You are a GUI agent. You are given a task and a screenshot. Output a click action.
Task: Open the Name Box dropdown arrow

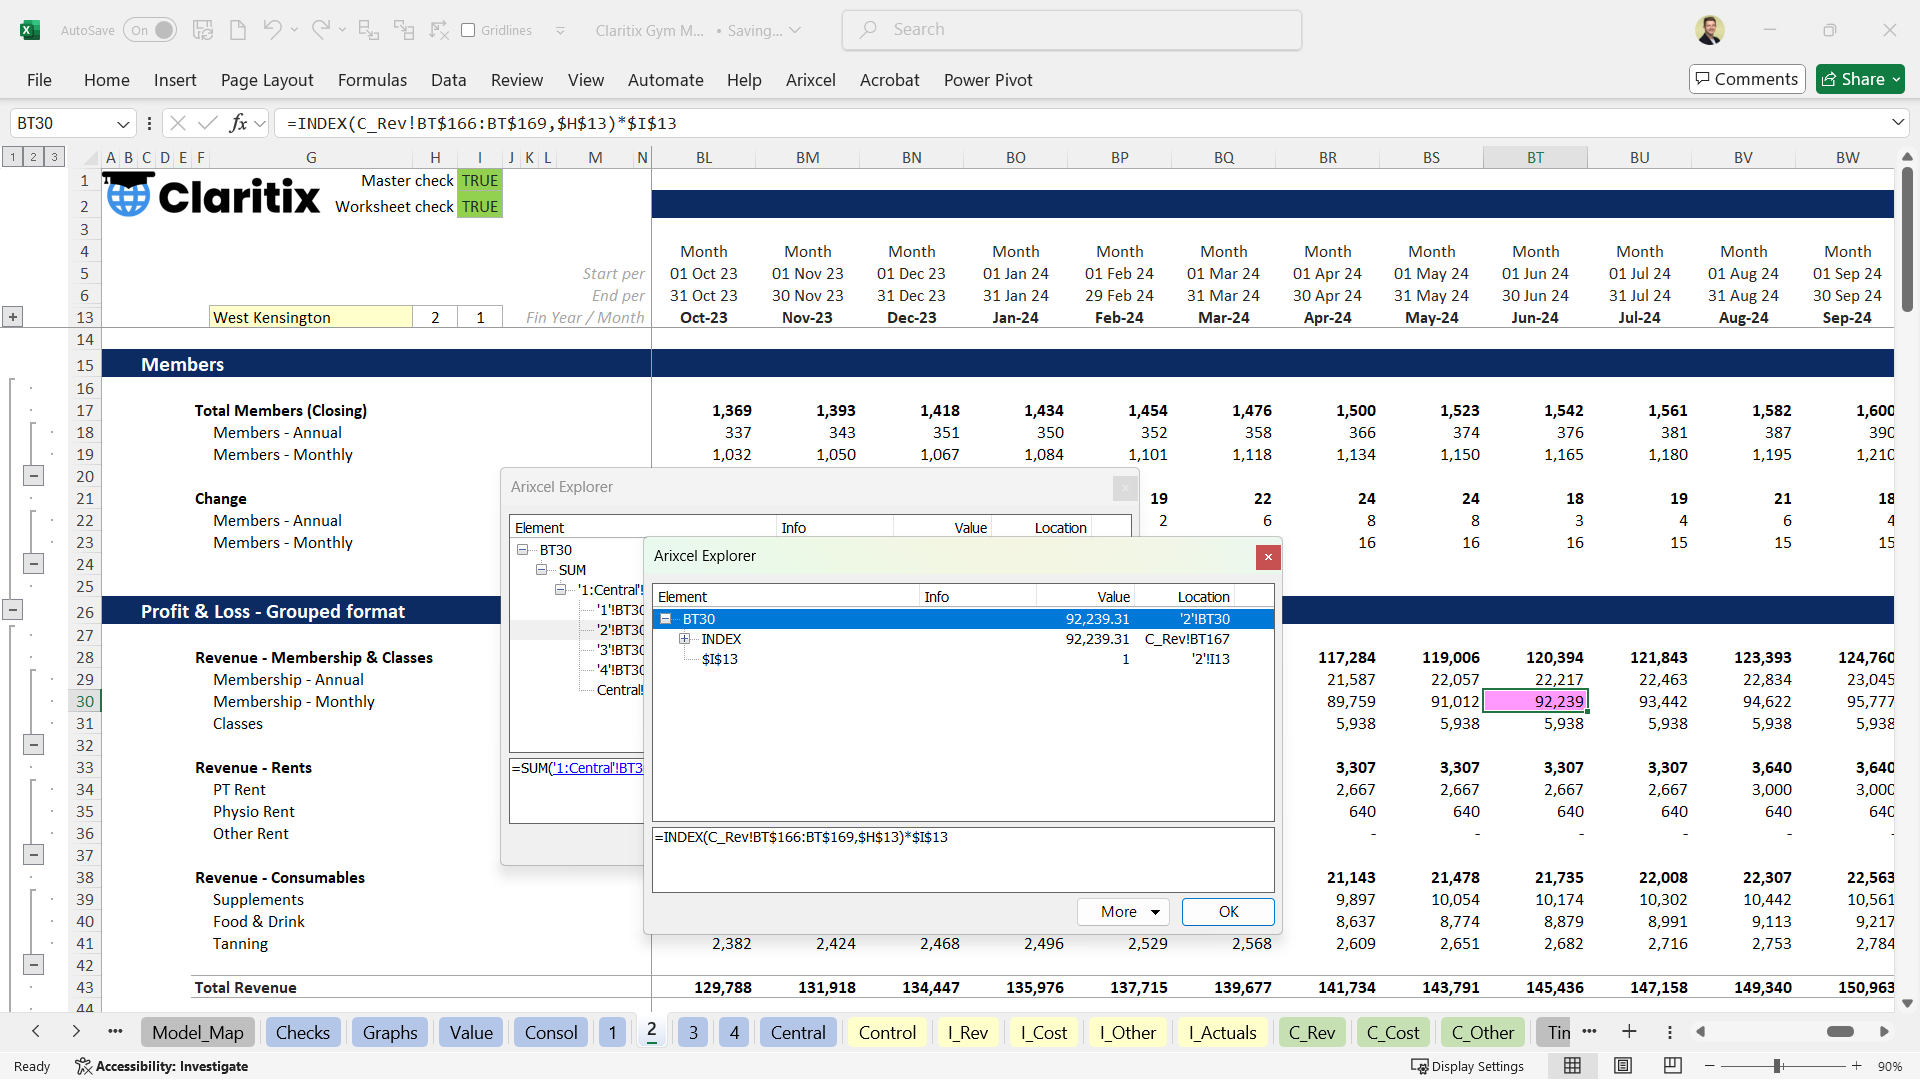(123, 124)
